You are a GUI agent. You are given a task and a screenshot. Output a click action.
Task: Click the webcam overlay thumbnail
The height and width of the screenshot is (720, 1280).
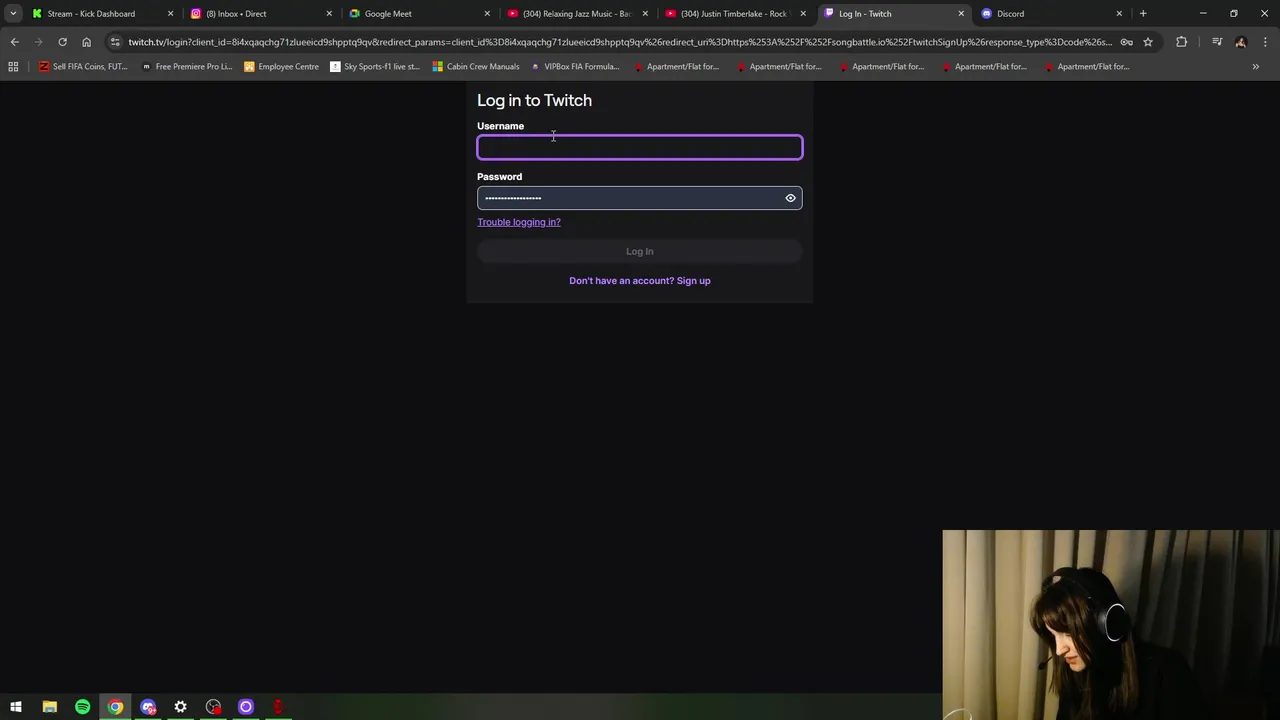click(1111, 625)
